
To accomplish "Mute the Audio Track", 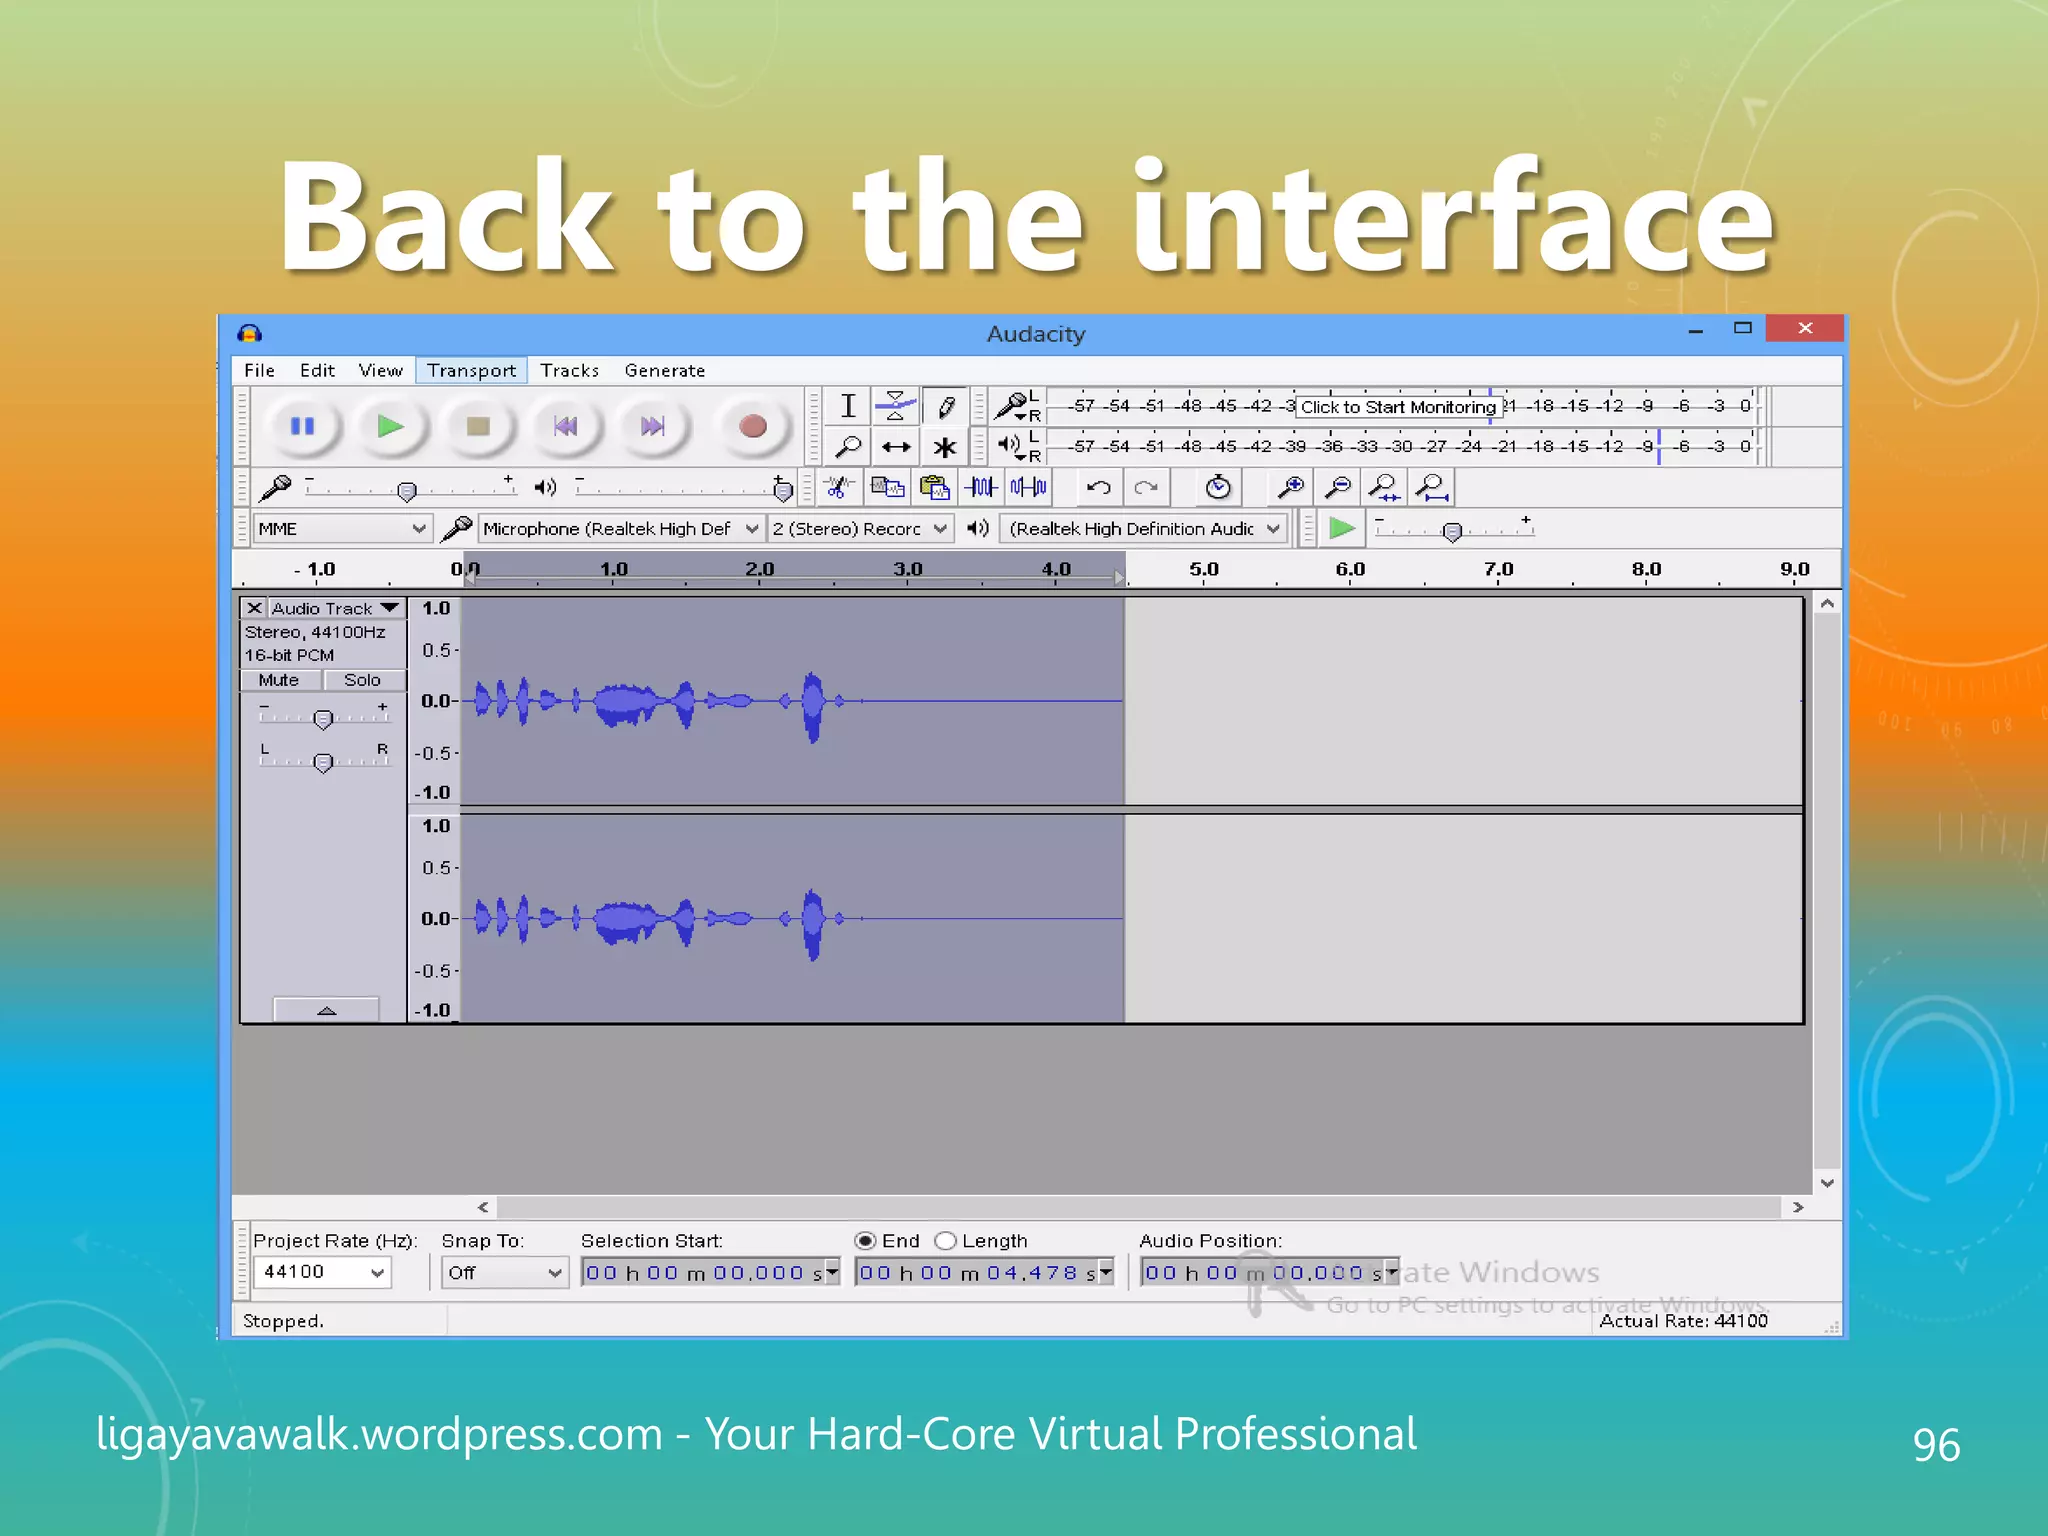I will tap(280, 680).
